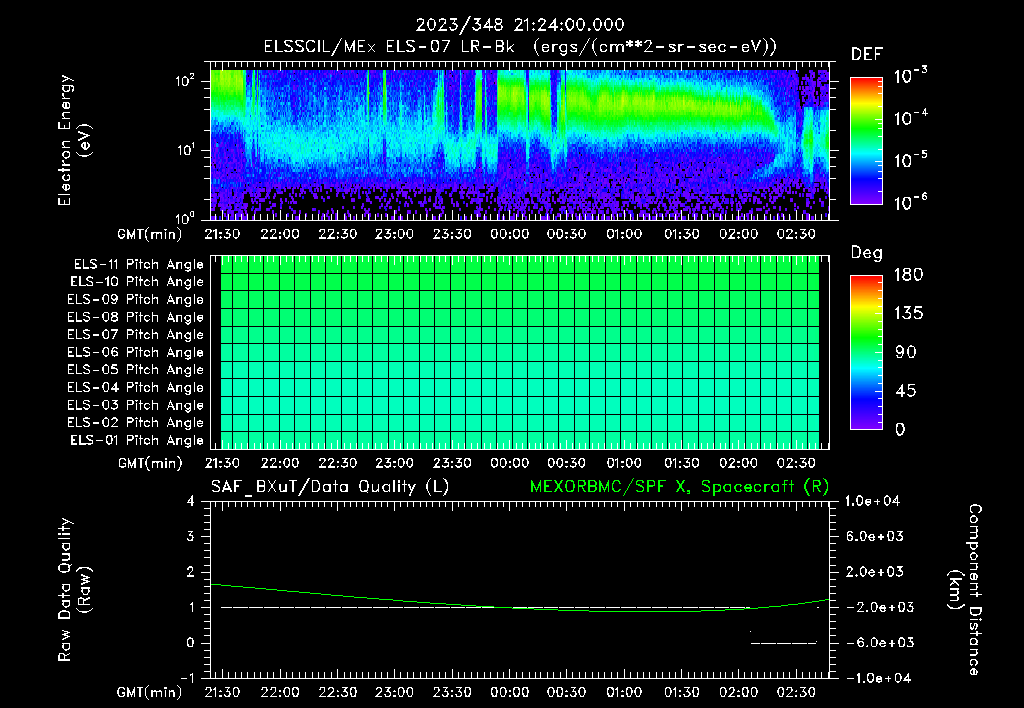Click the 90 tick on the Deg scale
Image resolution: width=1024 pixels, height=708 pixels.
(x=906, y=353)
